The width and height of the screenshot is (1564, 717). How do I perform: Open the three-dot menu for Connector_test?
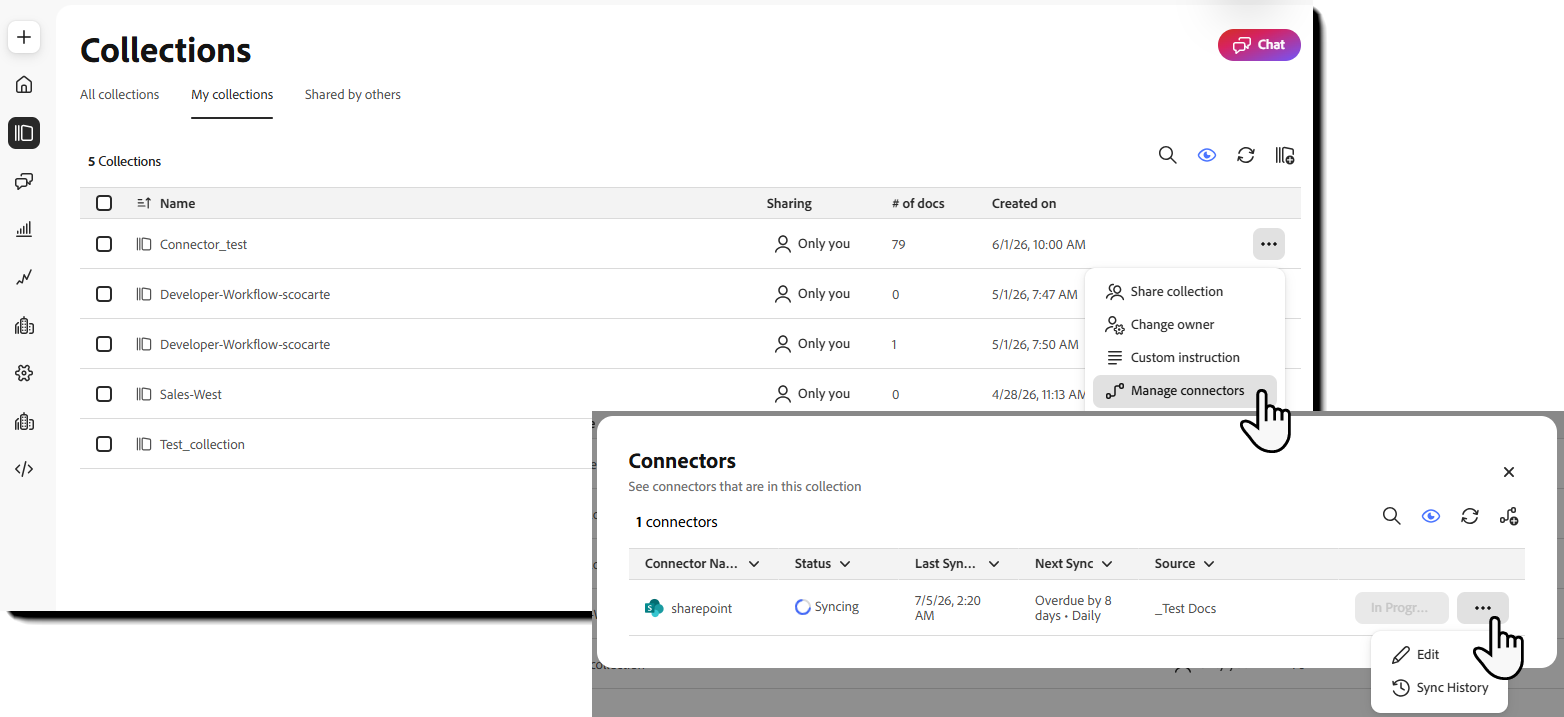[1268, 244]
